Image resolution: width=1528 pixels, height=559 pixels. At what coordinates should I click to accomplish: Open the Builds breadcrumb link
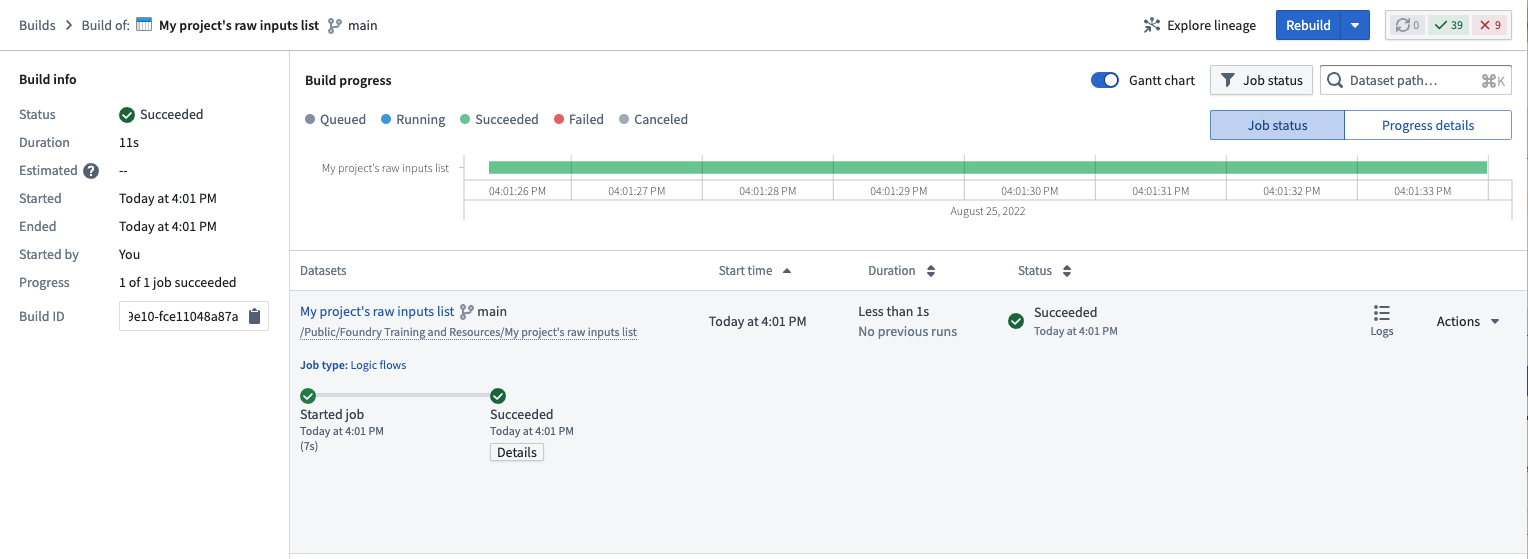click(x=37, y=25)
